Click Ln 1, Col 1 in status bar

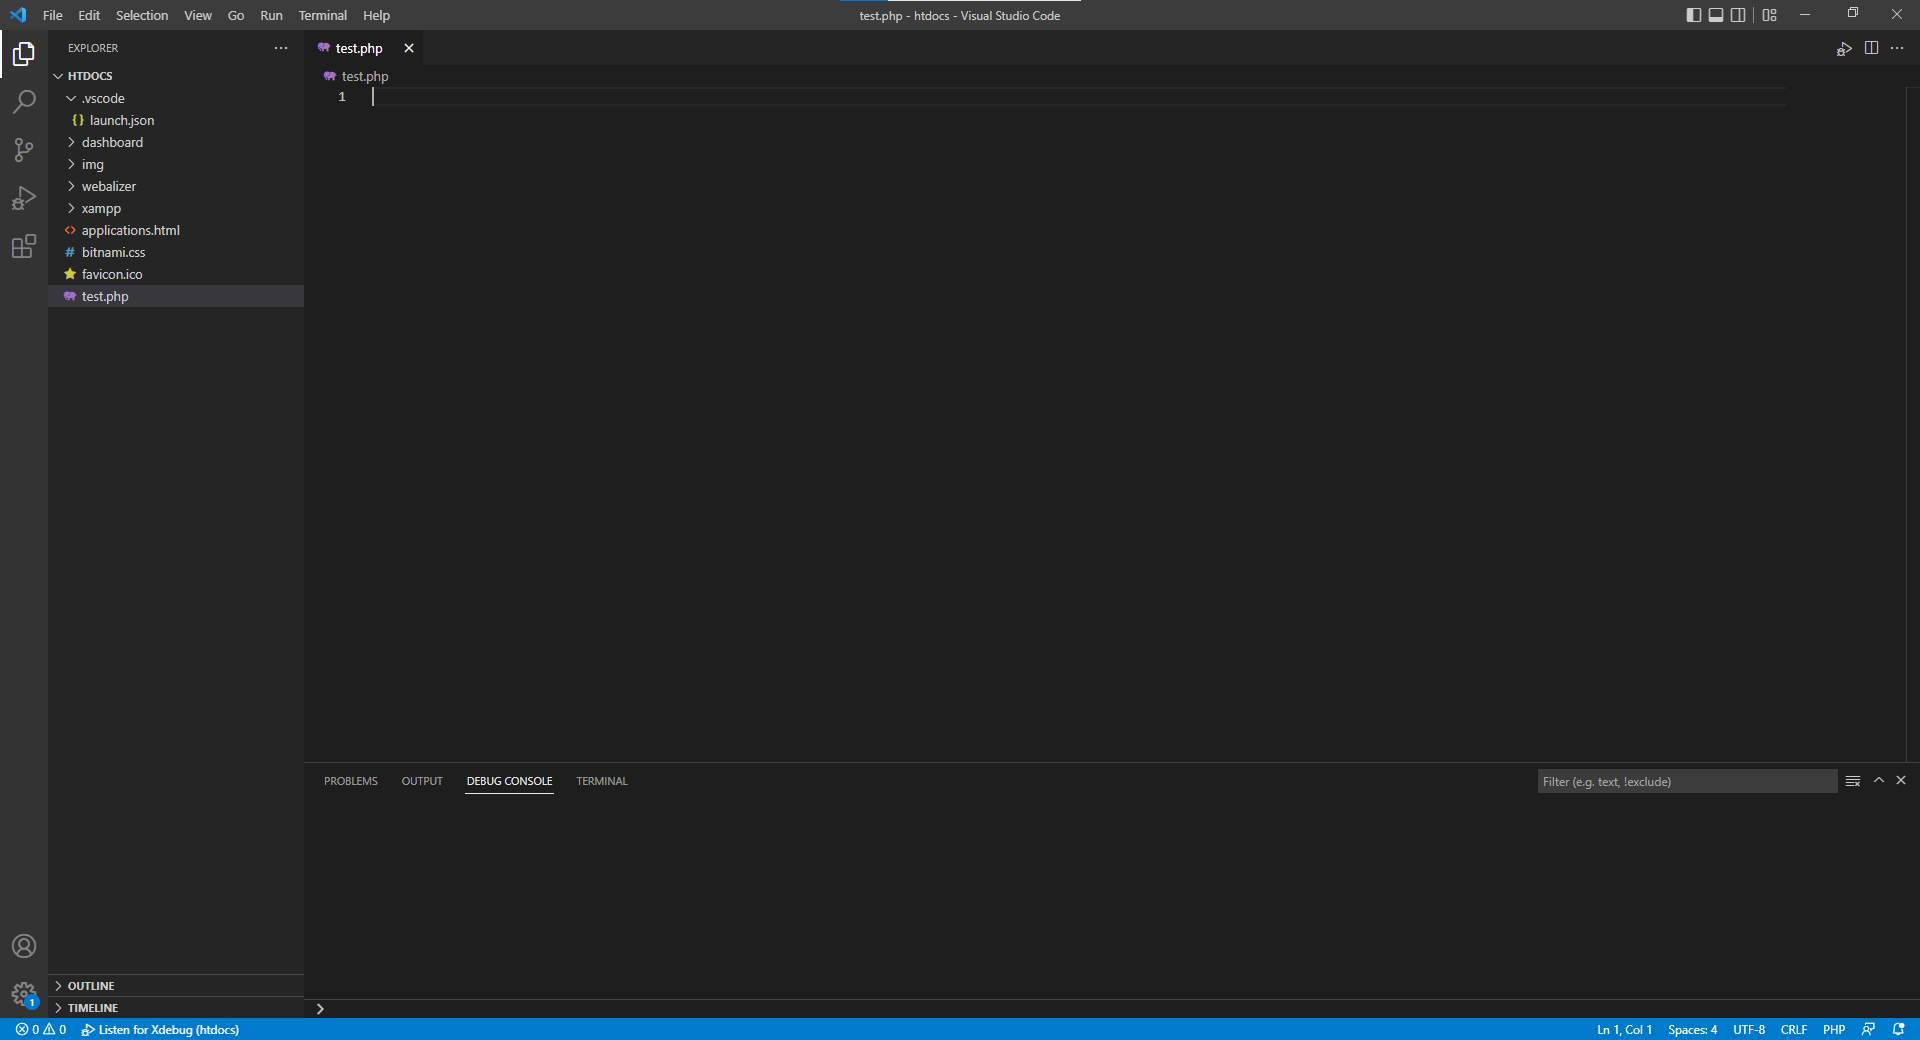click(x=1624, y=1029)
